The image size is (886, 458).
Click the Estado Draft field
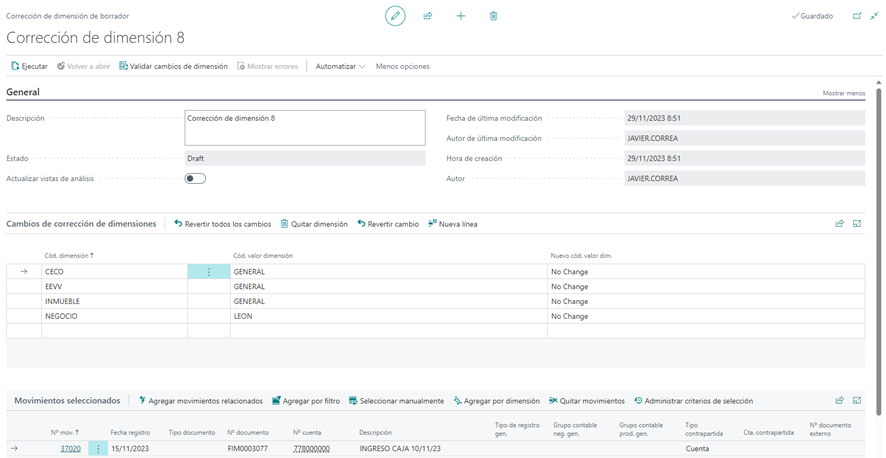pos(305,159)
